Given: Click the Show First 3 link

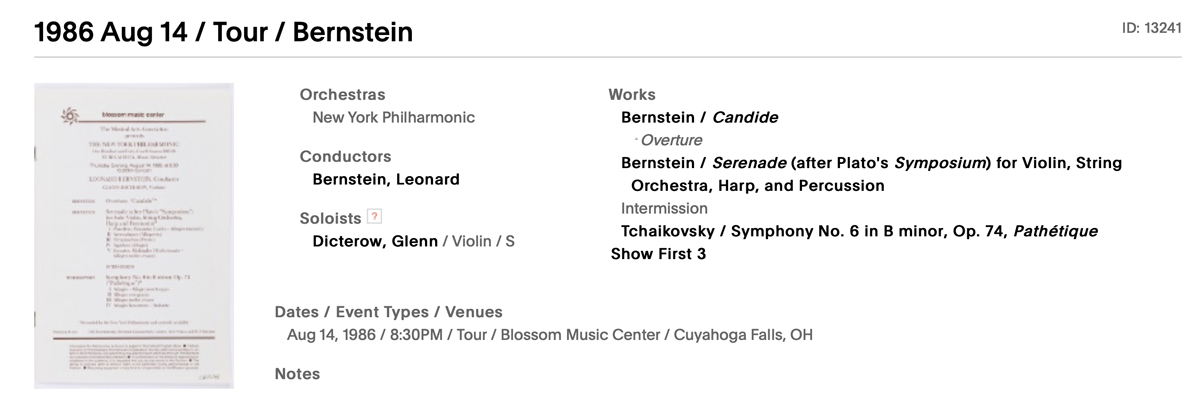Looking at the screenshot, I should coord(658,254).
